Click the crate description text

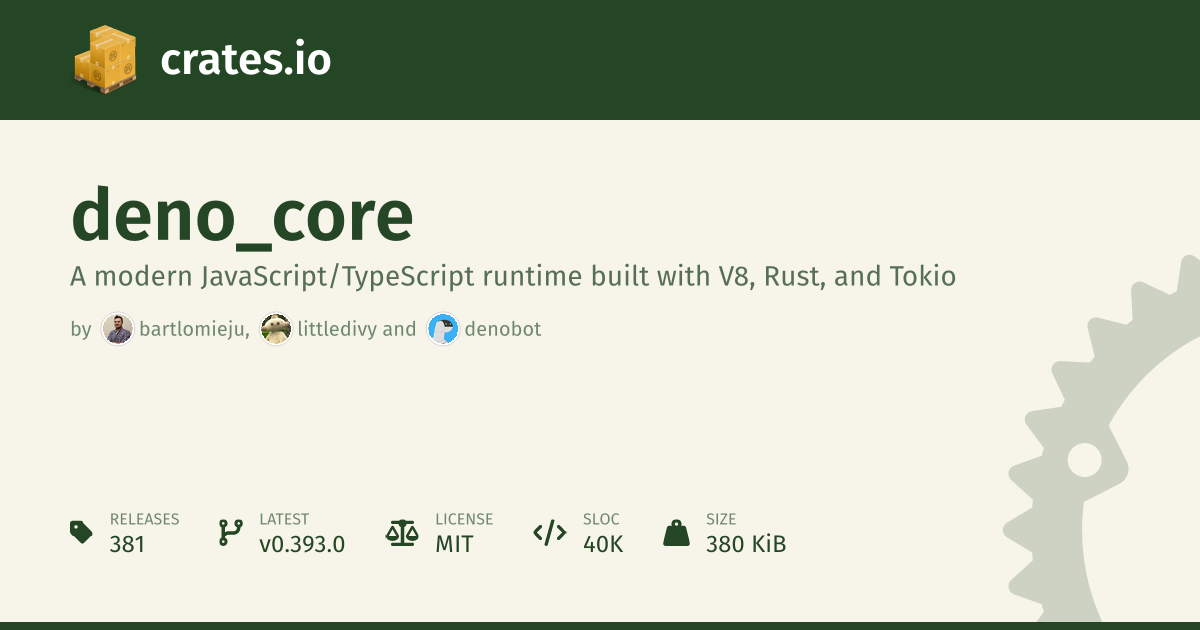coord(512,276)
